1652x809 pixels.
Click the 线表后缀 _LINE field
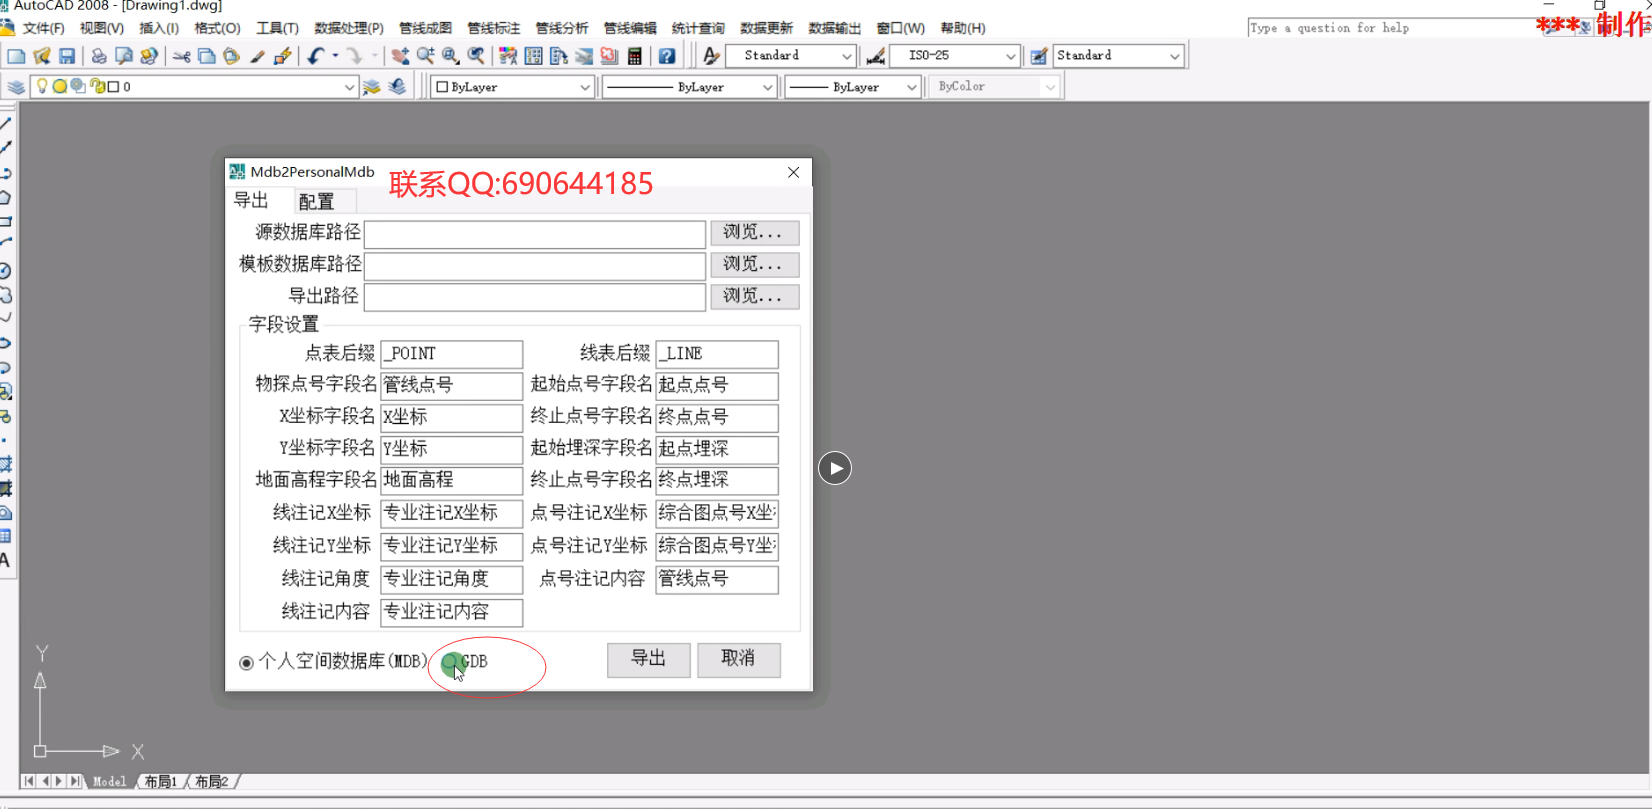(x=717, y=354)
